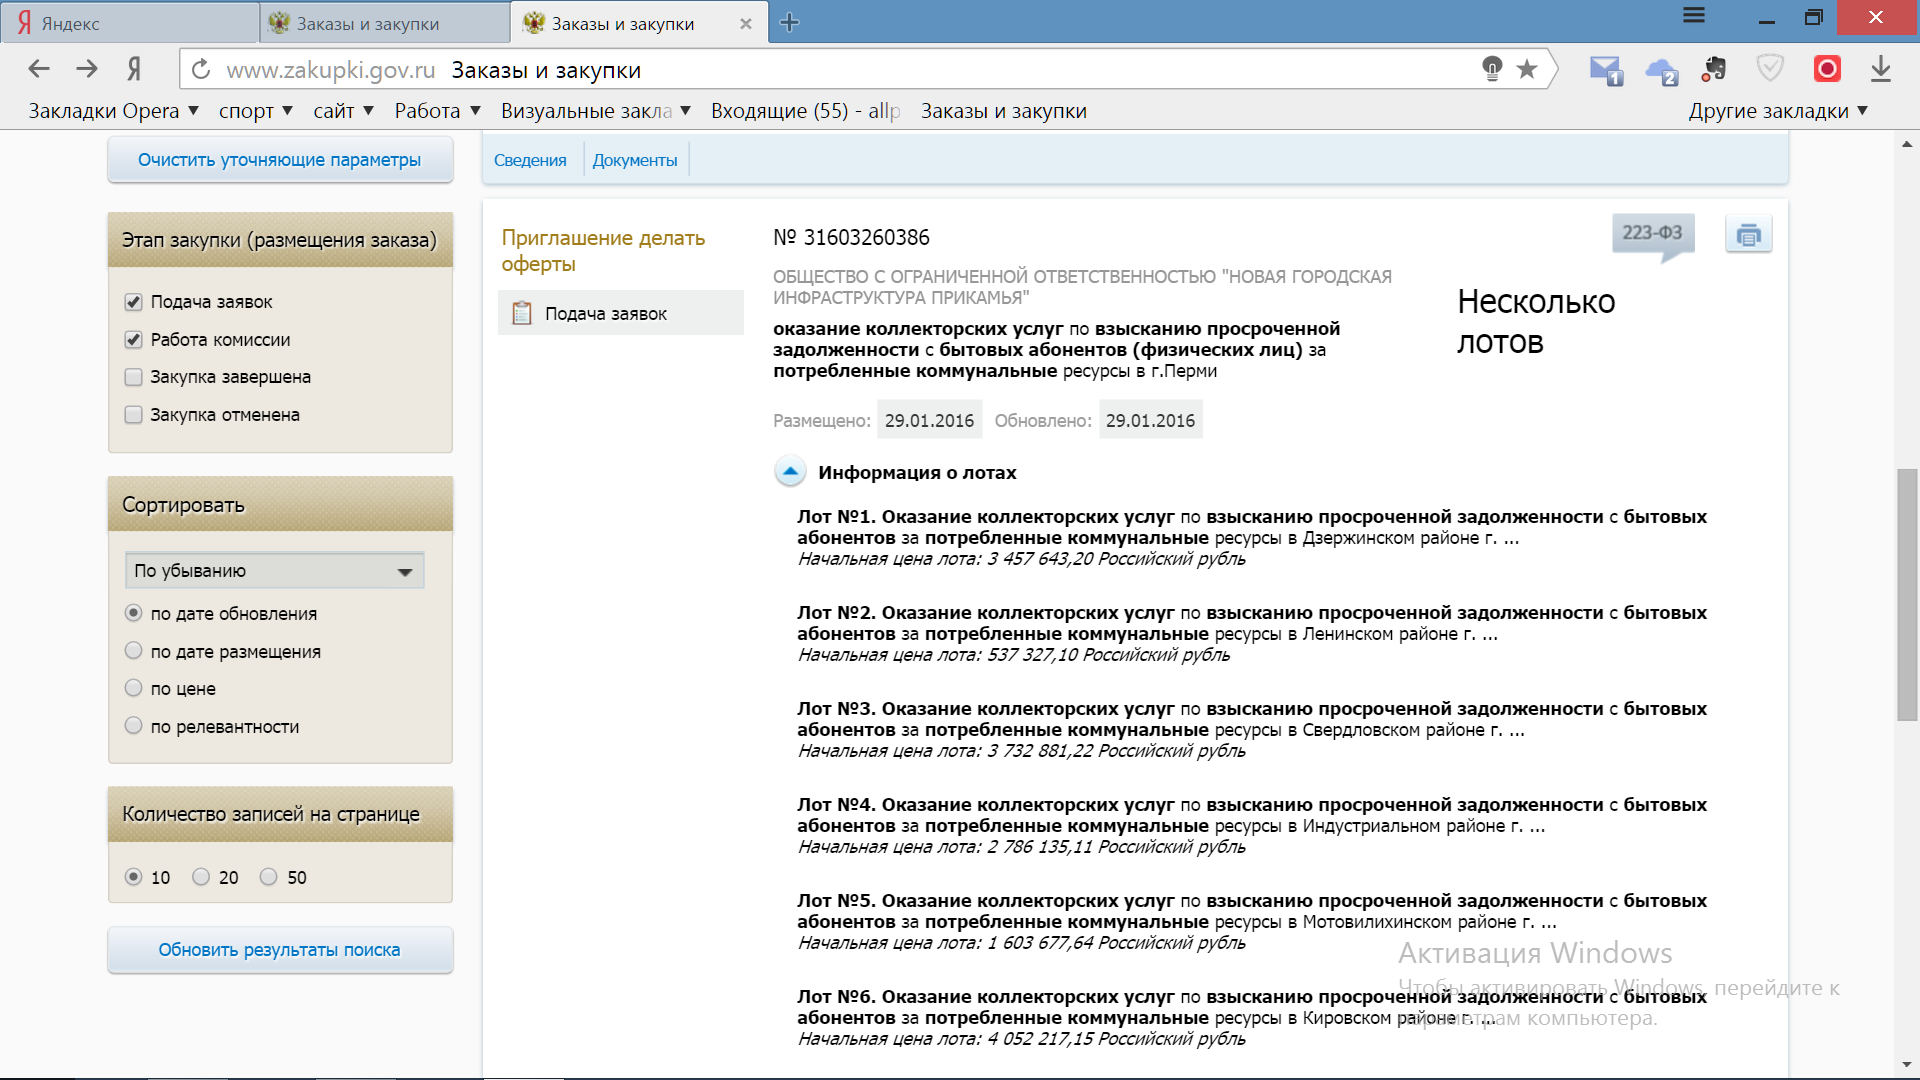Click Очистить уточняющие параметры button
Screen dimensions: 1920x1080
tap(280, 160)
